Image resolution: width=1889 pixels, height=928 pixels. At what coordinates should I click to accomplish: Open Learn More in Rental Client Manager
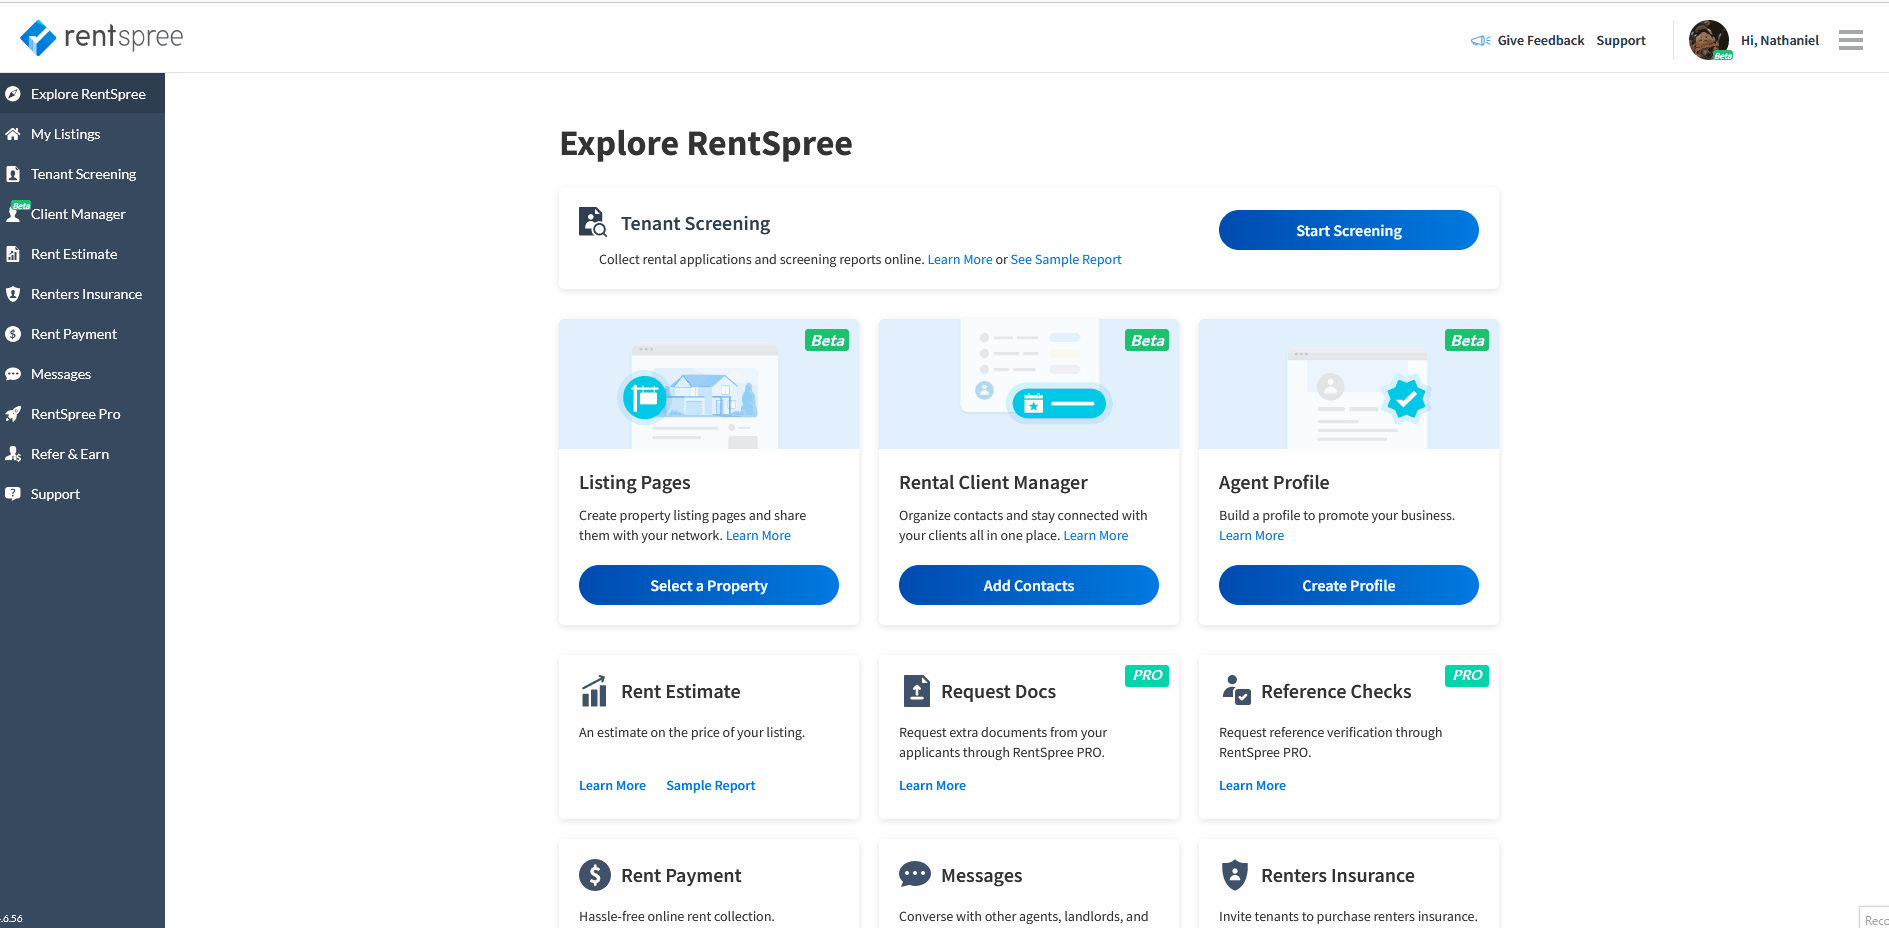(1096, 536)
